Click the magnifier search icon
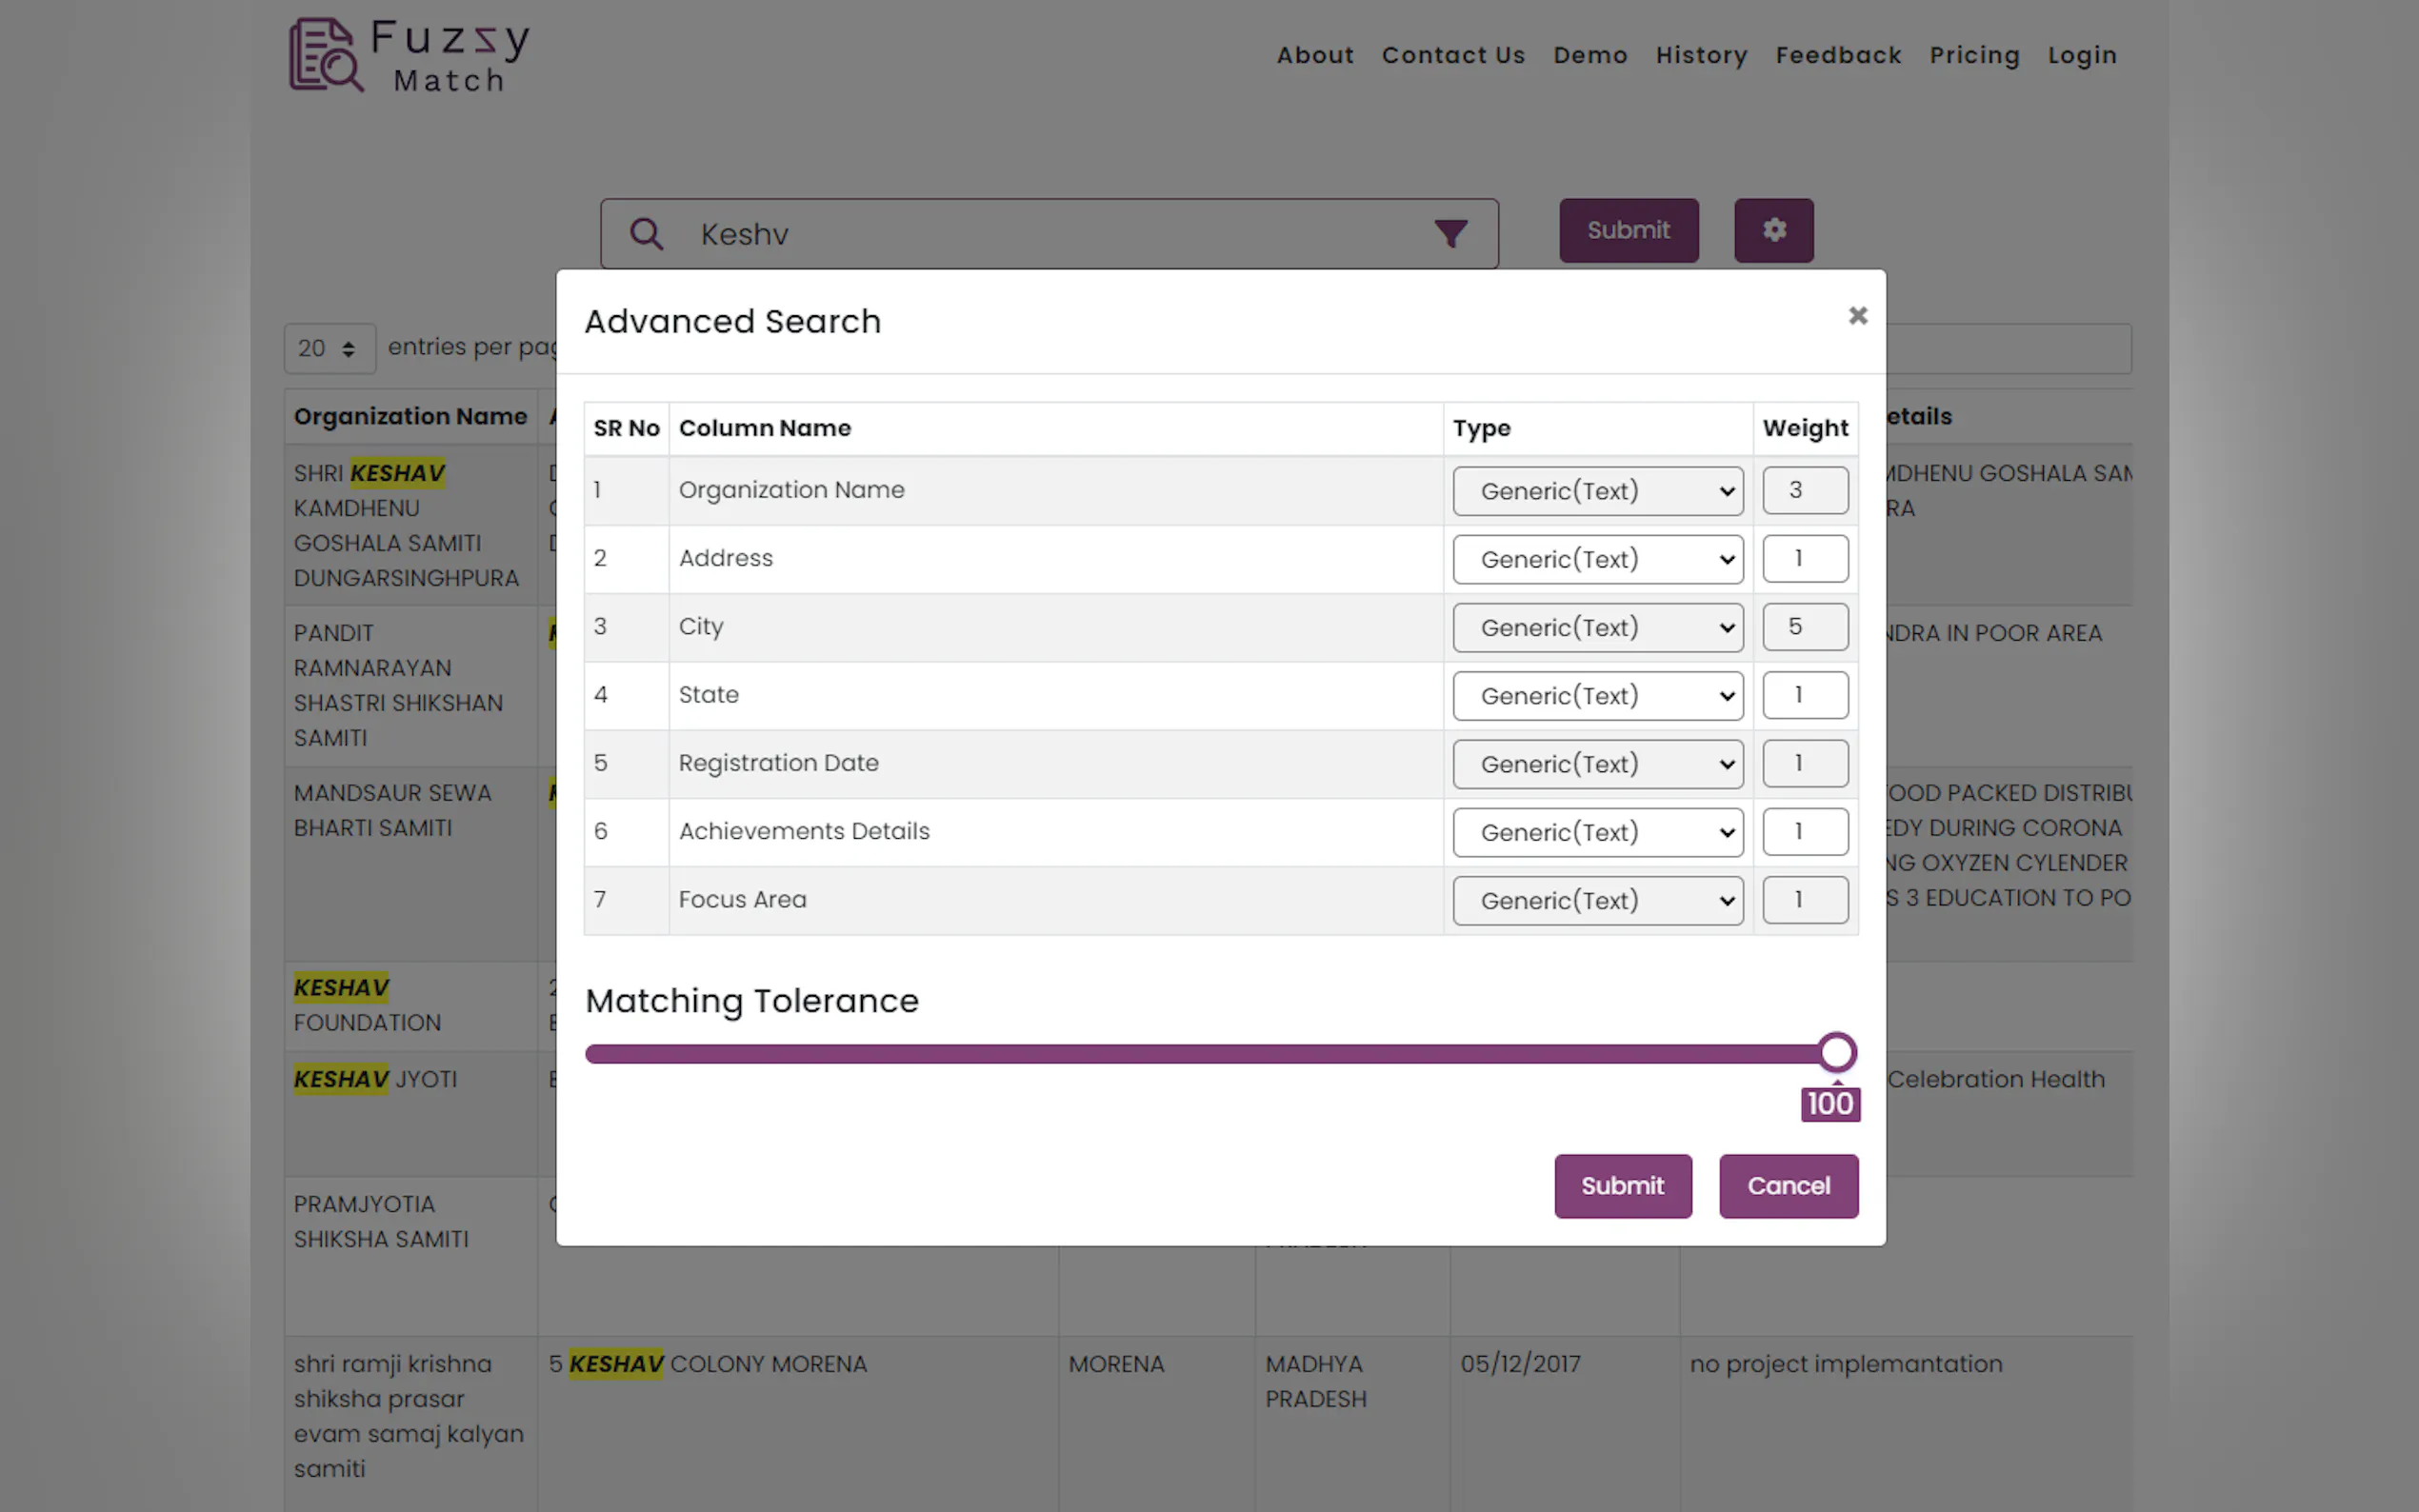This screenshot has height=1512, width=2419. click(646, 234)
